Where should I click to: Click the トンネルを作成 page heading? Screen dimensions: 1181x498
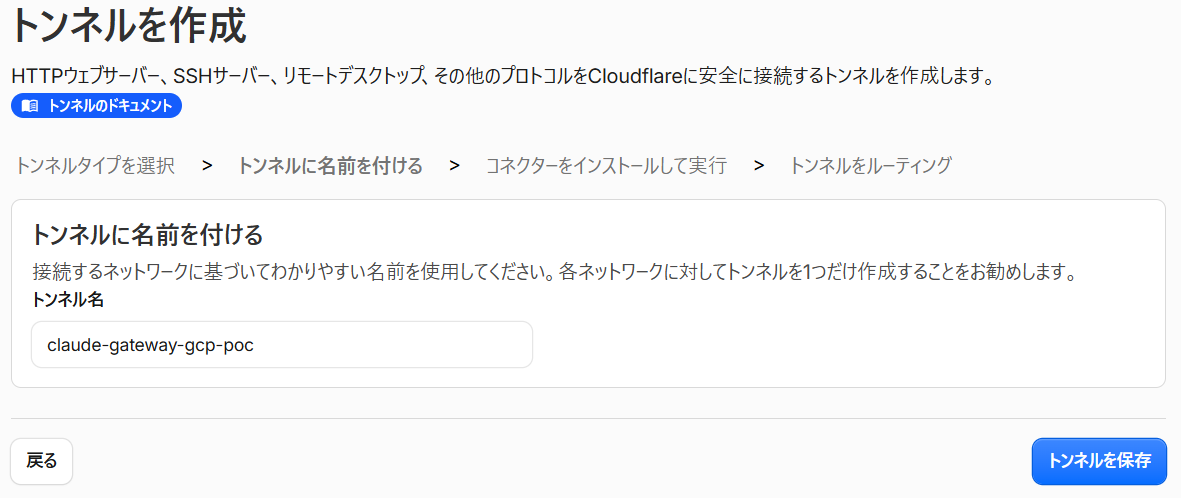128,28
